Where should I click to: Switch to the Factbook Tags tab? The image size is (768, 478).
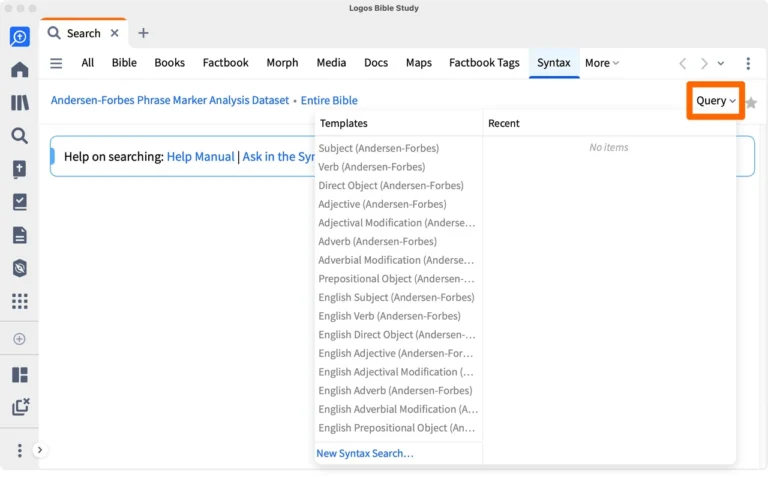coord(484,63)
